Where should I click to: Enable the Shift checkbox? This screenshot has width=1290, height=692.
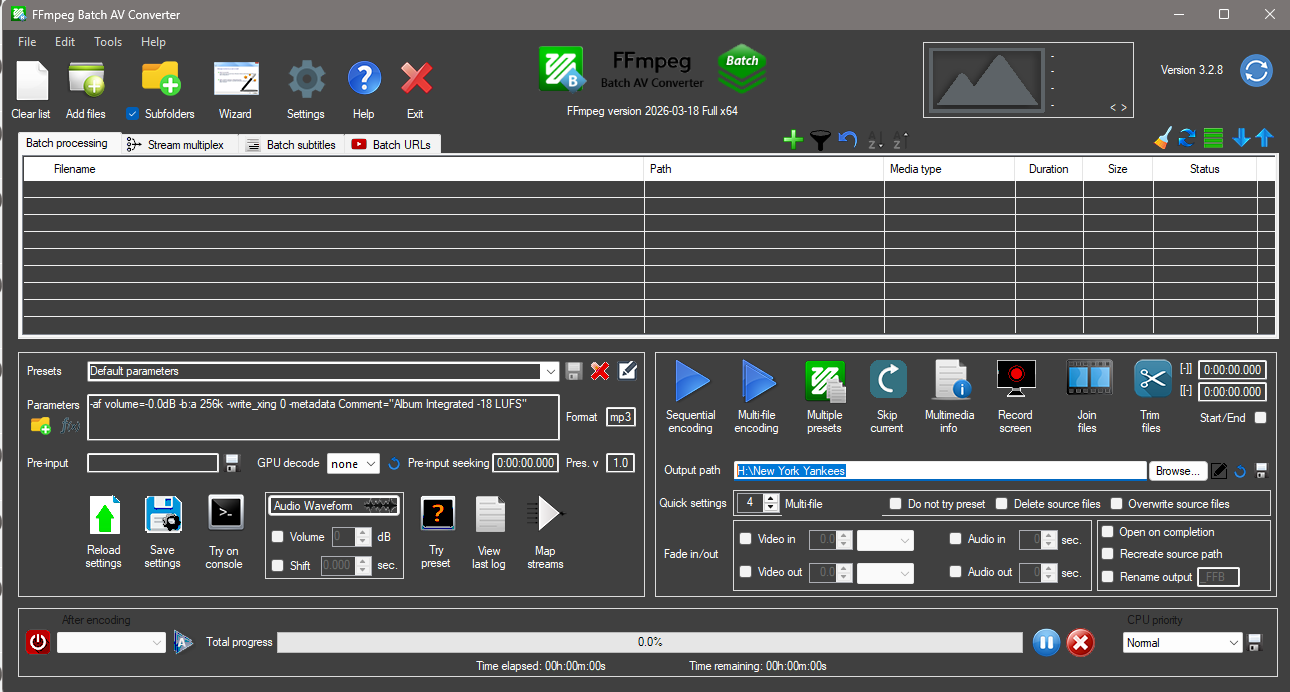[x=279, y=565]
